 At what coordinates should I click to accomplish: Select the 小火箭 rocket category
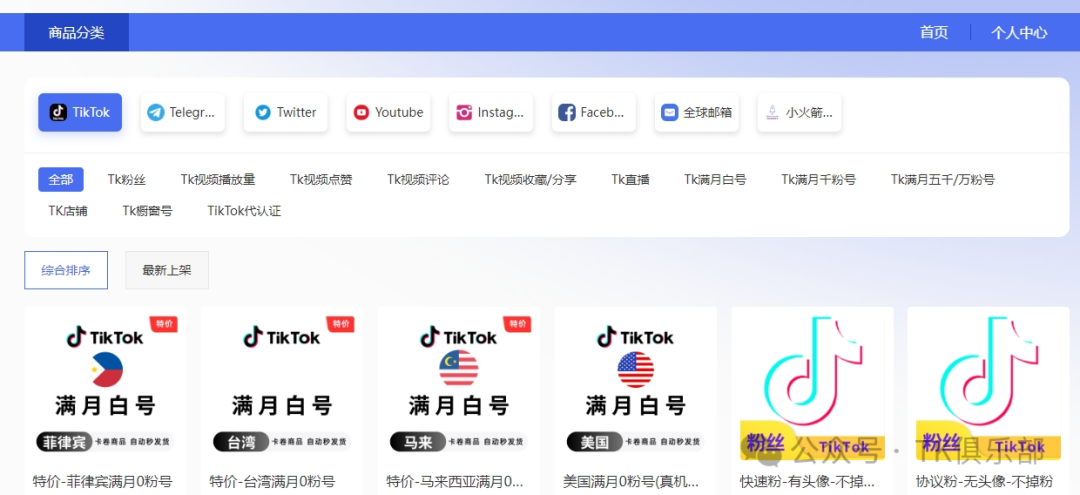click(799, 112)
